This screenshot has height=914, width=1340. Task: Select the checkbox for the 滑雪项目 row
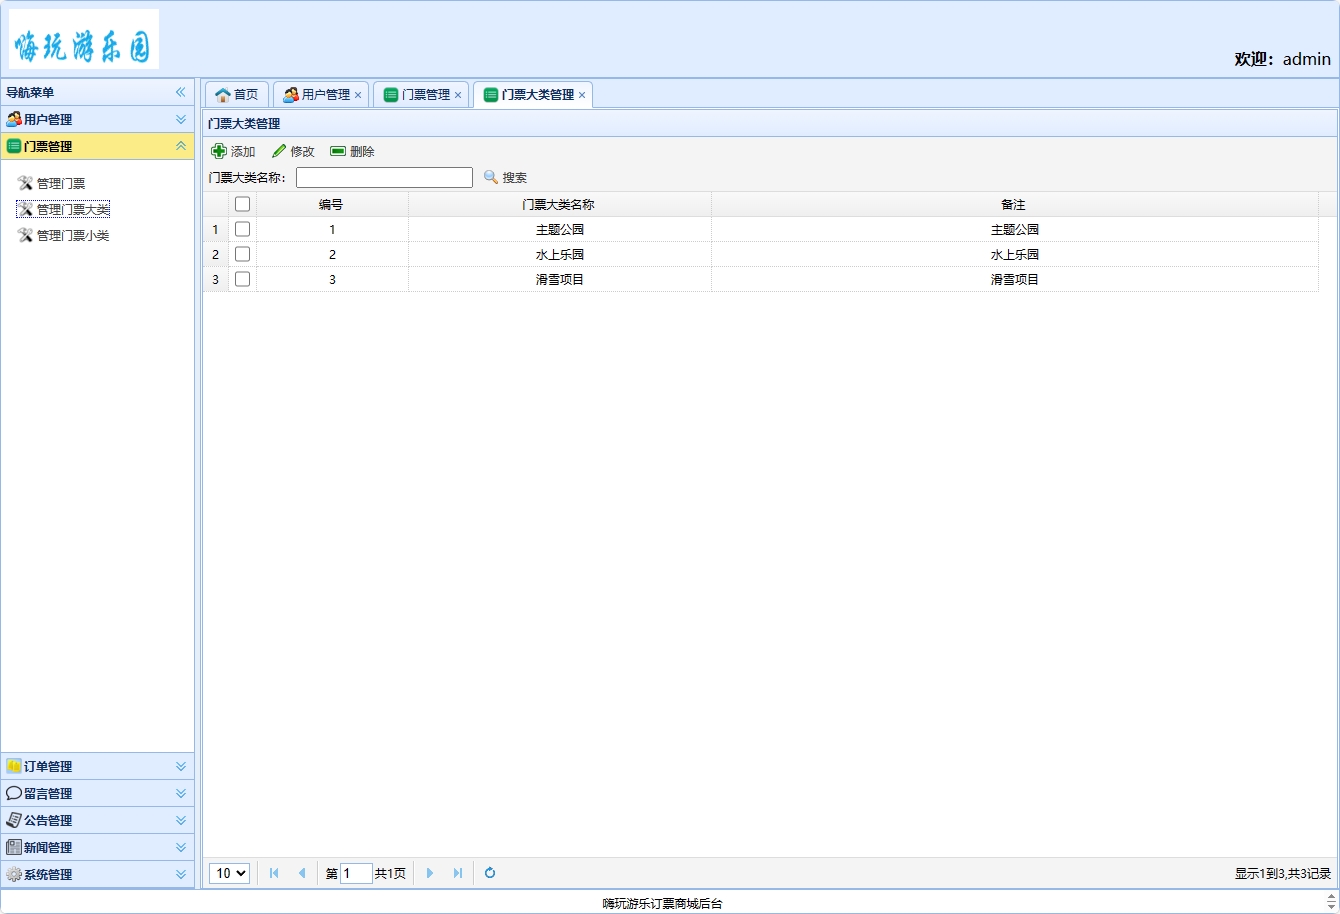click(242, 279)
